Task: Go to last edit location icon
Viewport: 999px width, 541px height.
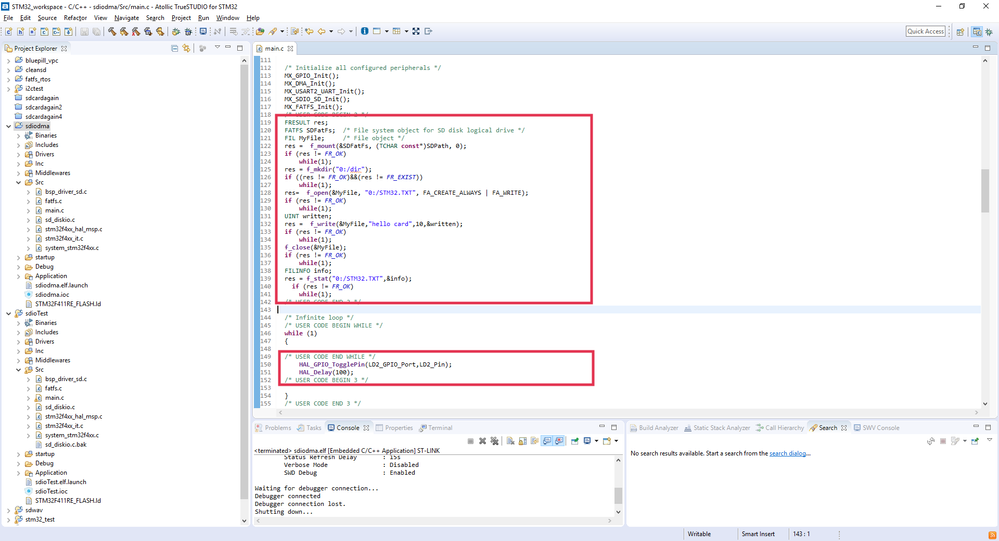Action: [x=309, y=31]
